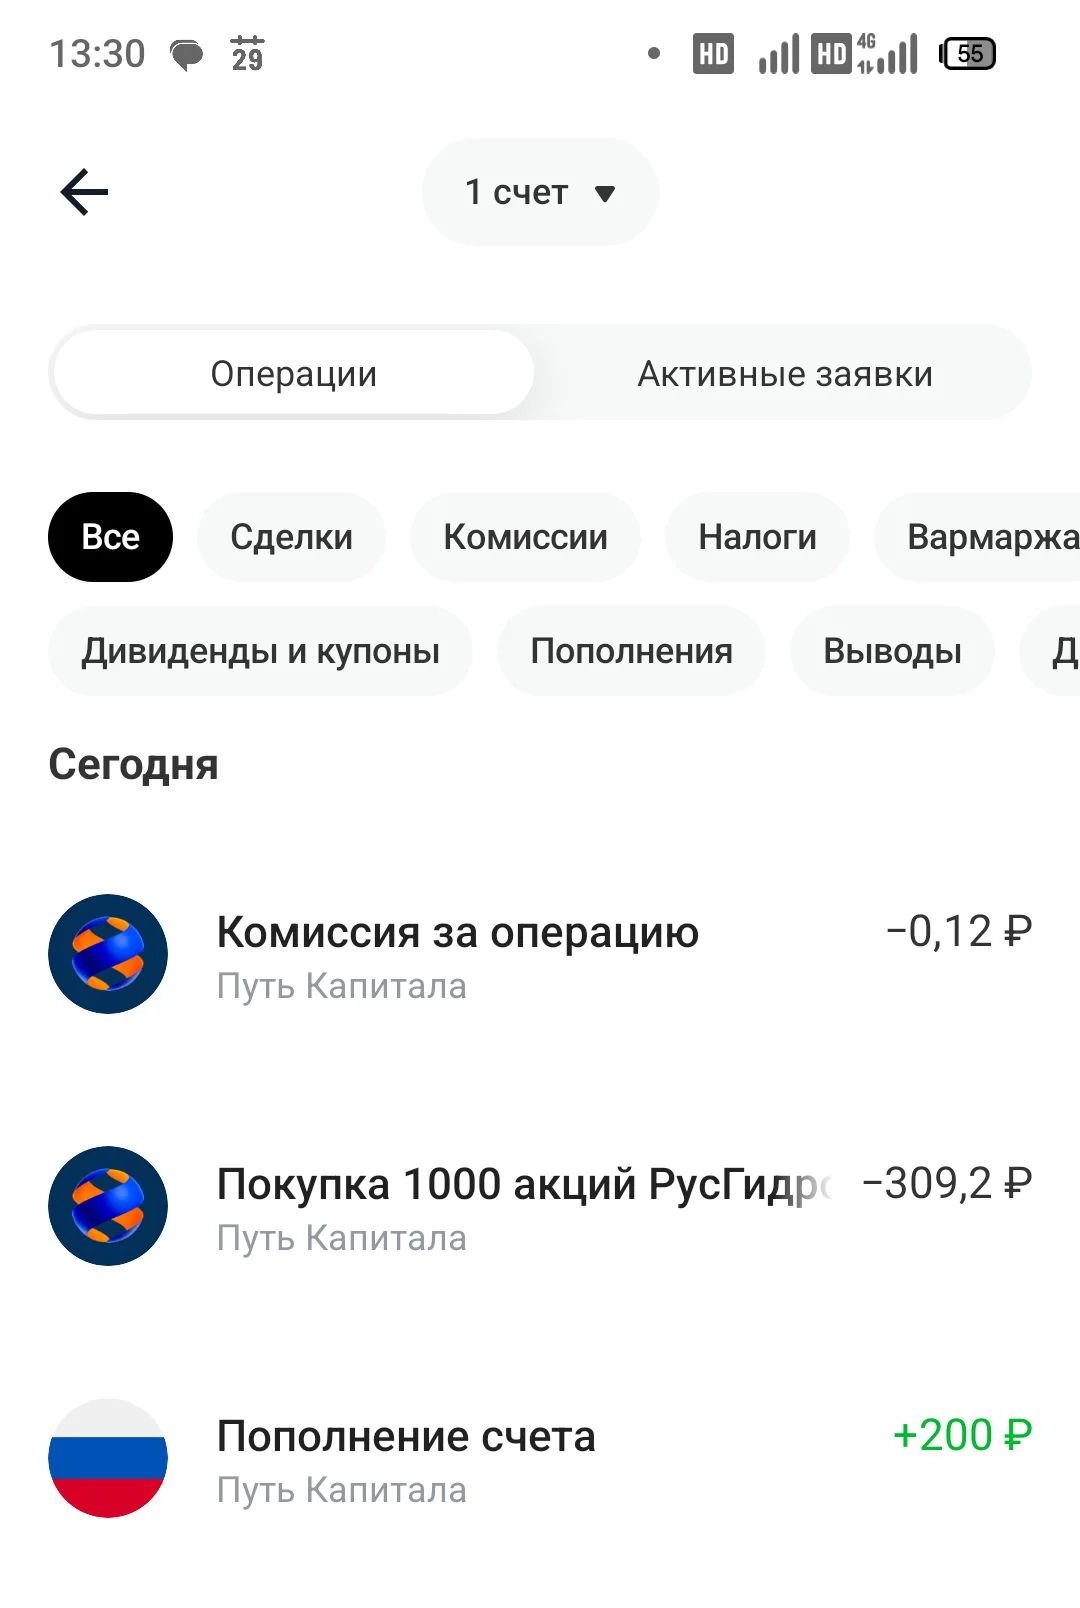Select the «Все» filter chip
1080x1608 pixels.
click(x=110, y=537)
